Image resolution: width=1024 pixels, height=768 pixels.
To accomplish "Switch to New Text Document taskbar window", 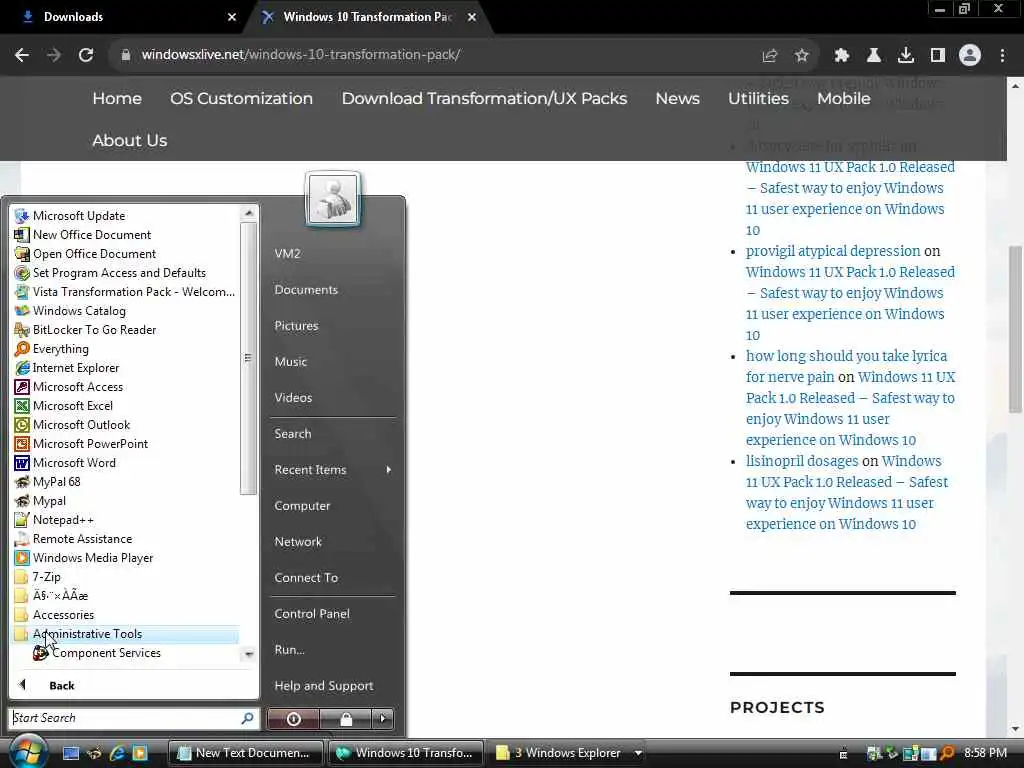I will click(246, 753).
